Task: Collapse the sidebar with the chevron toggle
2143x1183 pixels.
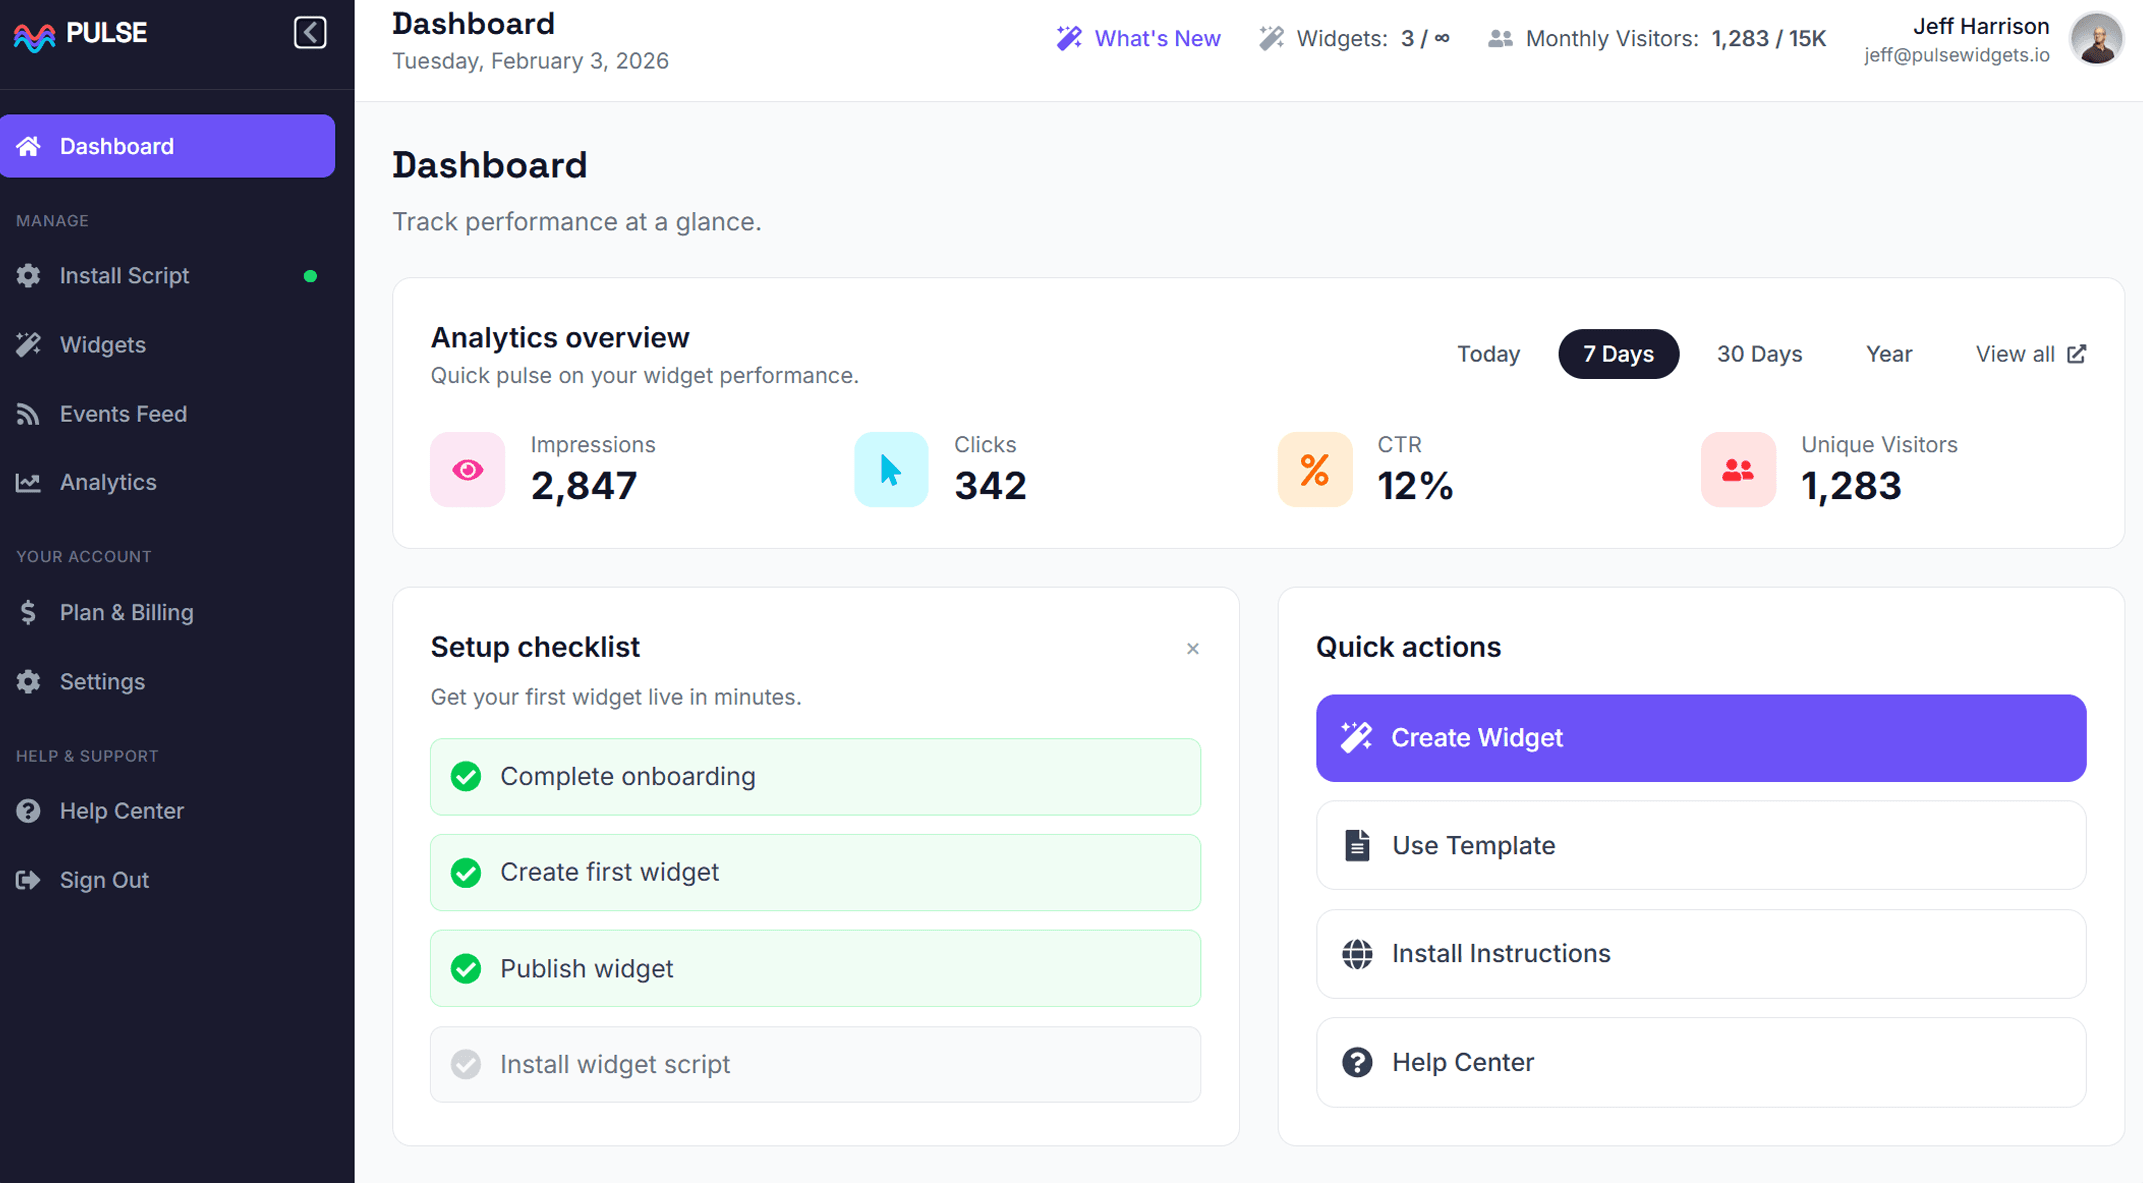Action: pyautogui.click(x=310, y=32)
